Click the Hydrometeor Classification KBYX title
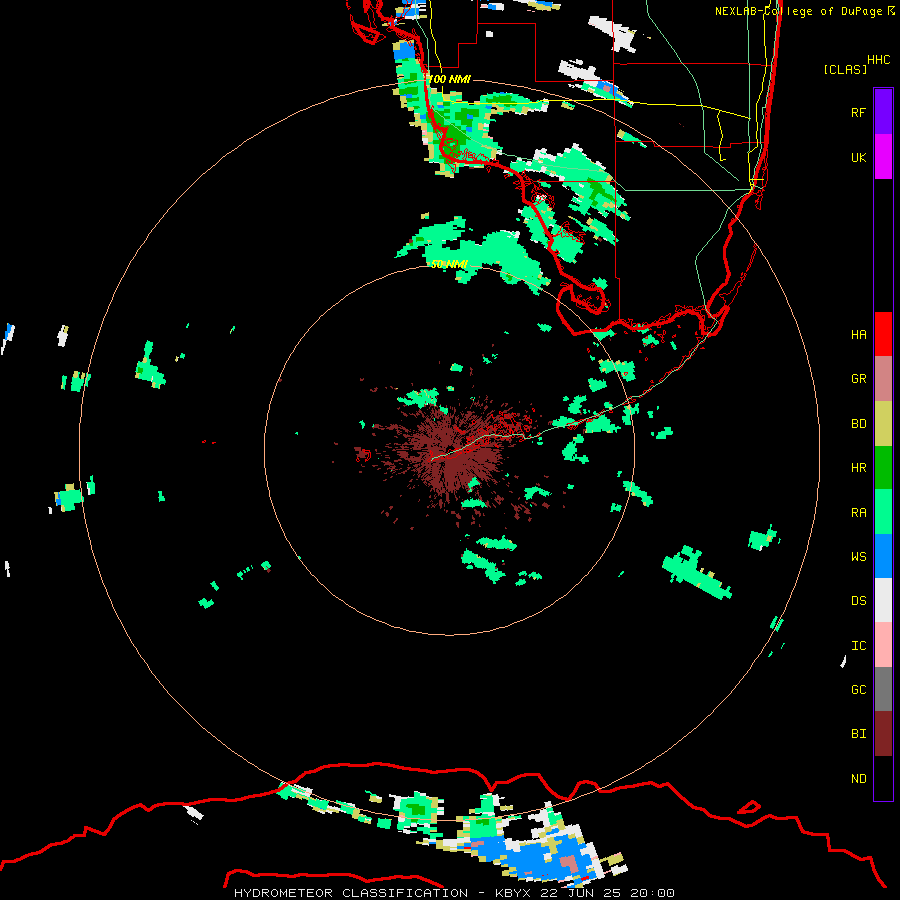The width and height of the screenshot is (900, 900). [454, 893]
